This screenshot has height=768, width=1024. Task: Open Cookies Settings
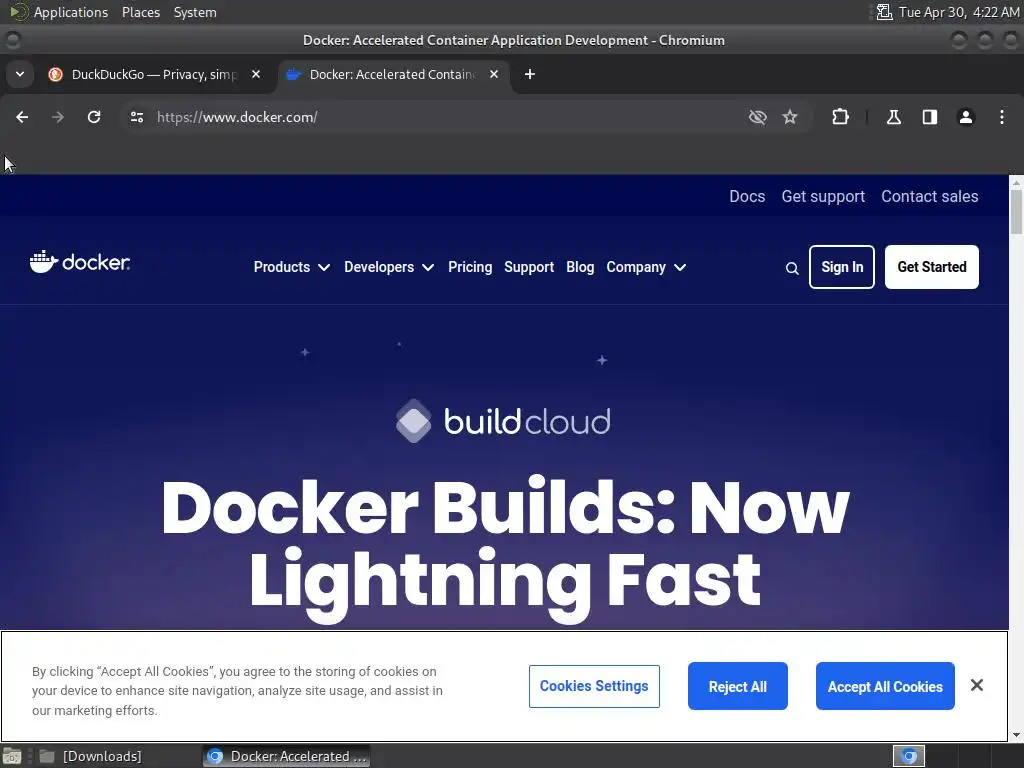click(x=594, y=686)
